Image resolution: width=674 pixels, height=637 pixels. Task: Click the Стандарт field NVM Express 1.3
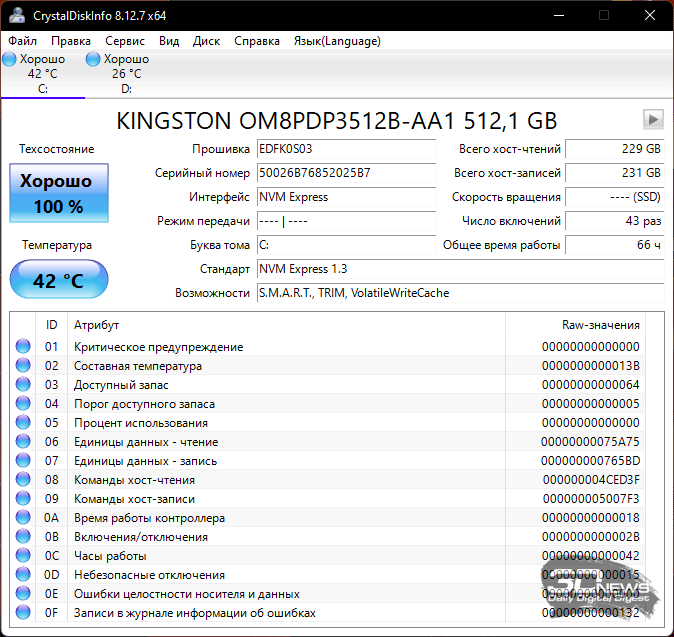click(x=461, y=269)
